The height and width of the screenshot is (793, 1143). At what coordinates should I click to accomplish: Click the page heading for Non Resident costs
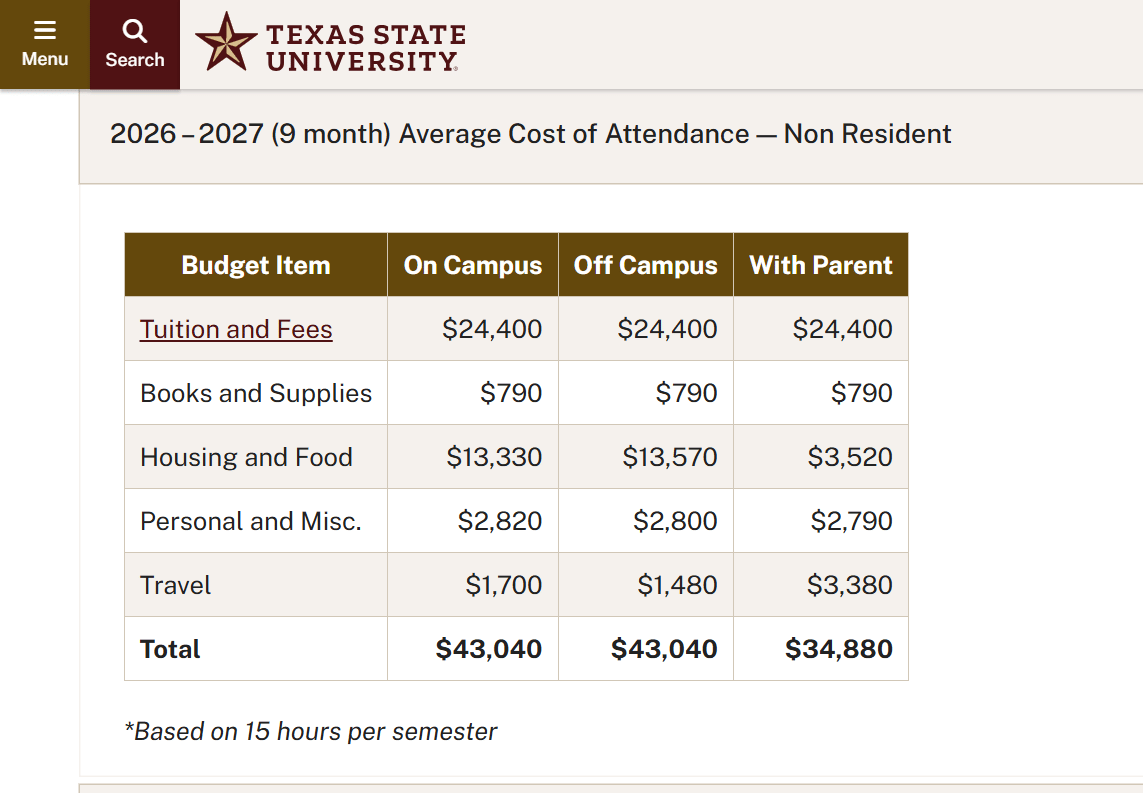531,133
